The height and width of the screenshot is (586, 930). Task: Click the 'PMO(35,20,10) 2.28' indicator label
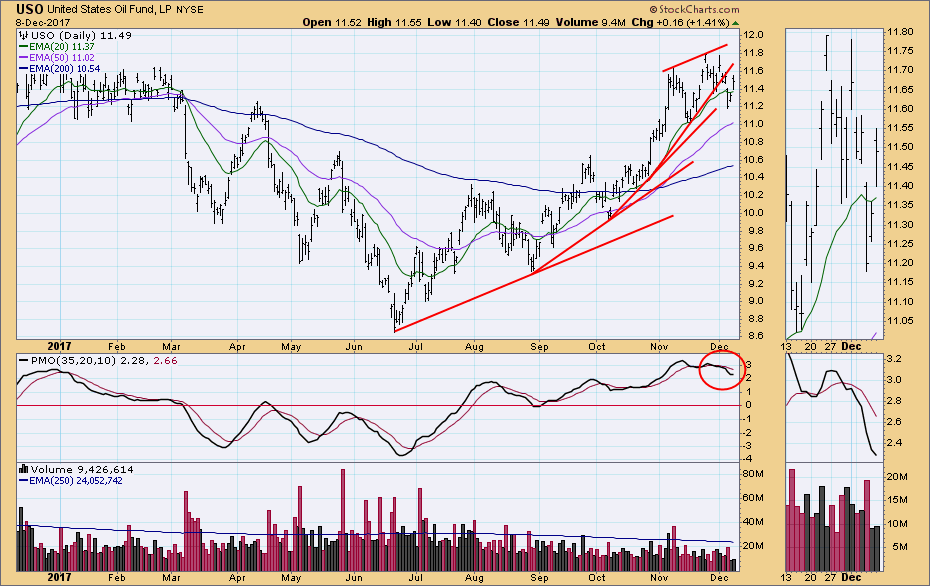(90, 361)
